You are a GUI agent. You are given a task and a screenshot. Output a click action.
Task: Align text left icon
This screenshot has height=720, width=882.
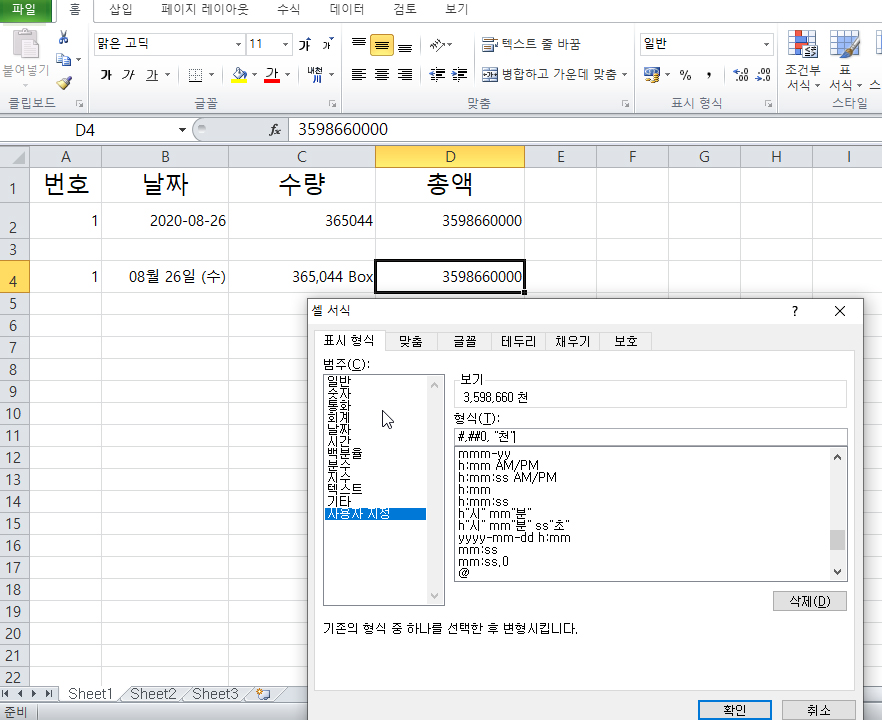359,74
